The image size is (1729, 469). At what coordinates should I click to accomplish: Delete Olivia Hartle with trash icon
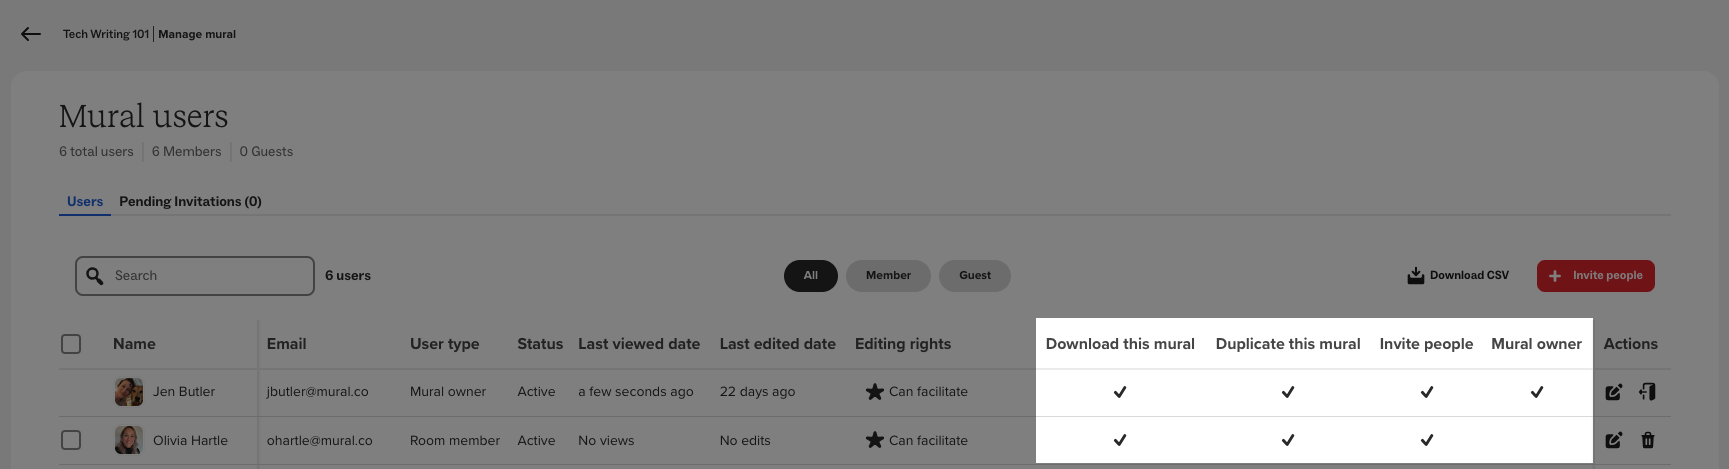pos(1648,440)
